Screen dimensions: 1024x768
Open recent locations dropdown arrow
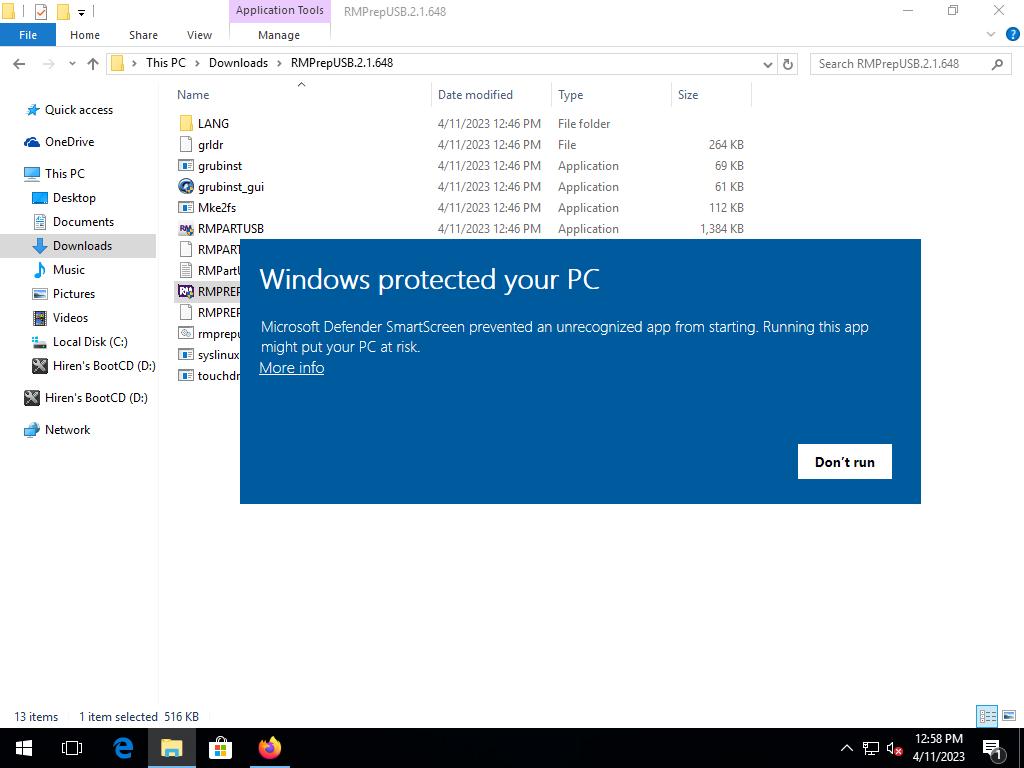click(71, 64)
